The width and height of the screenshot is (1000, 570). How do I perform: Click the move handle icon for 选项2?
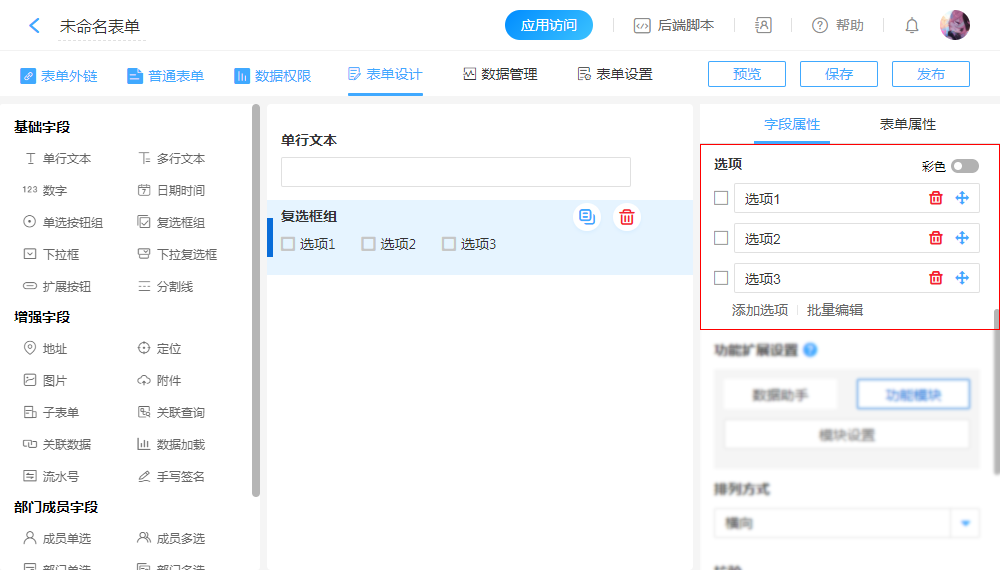click(962, 238)
